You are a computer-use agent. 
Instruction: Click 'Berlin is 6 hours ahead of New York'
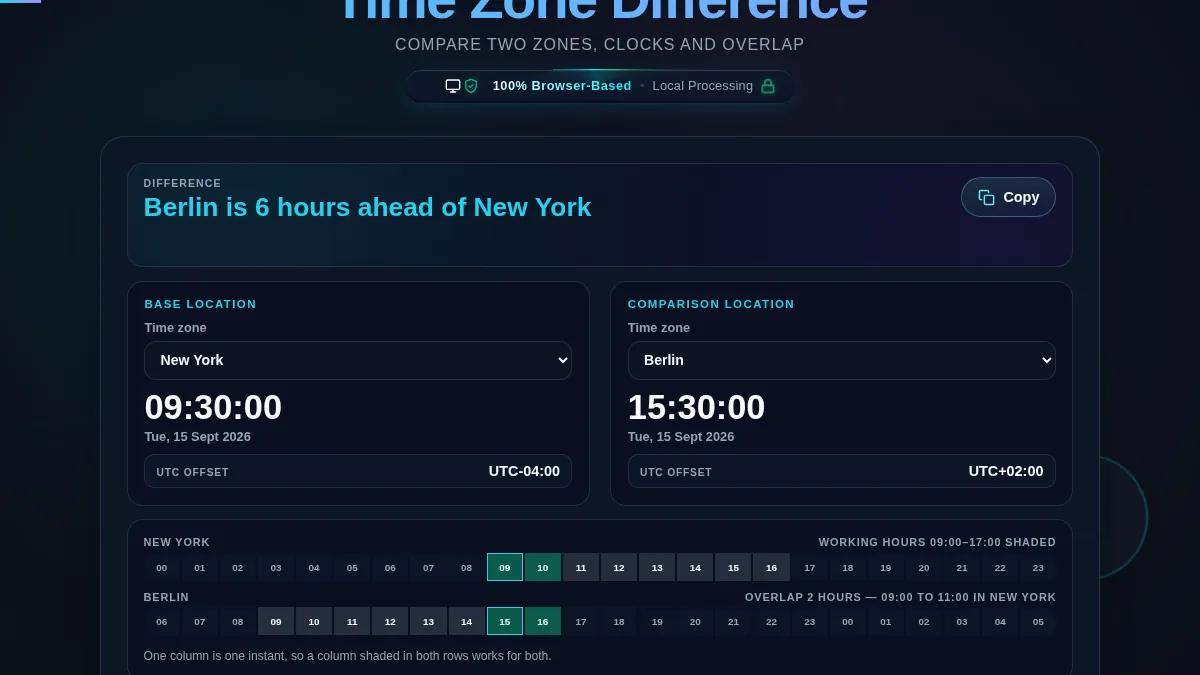[x=367, y=207]
